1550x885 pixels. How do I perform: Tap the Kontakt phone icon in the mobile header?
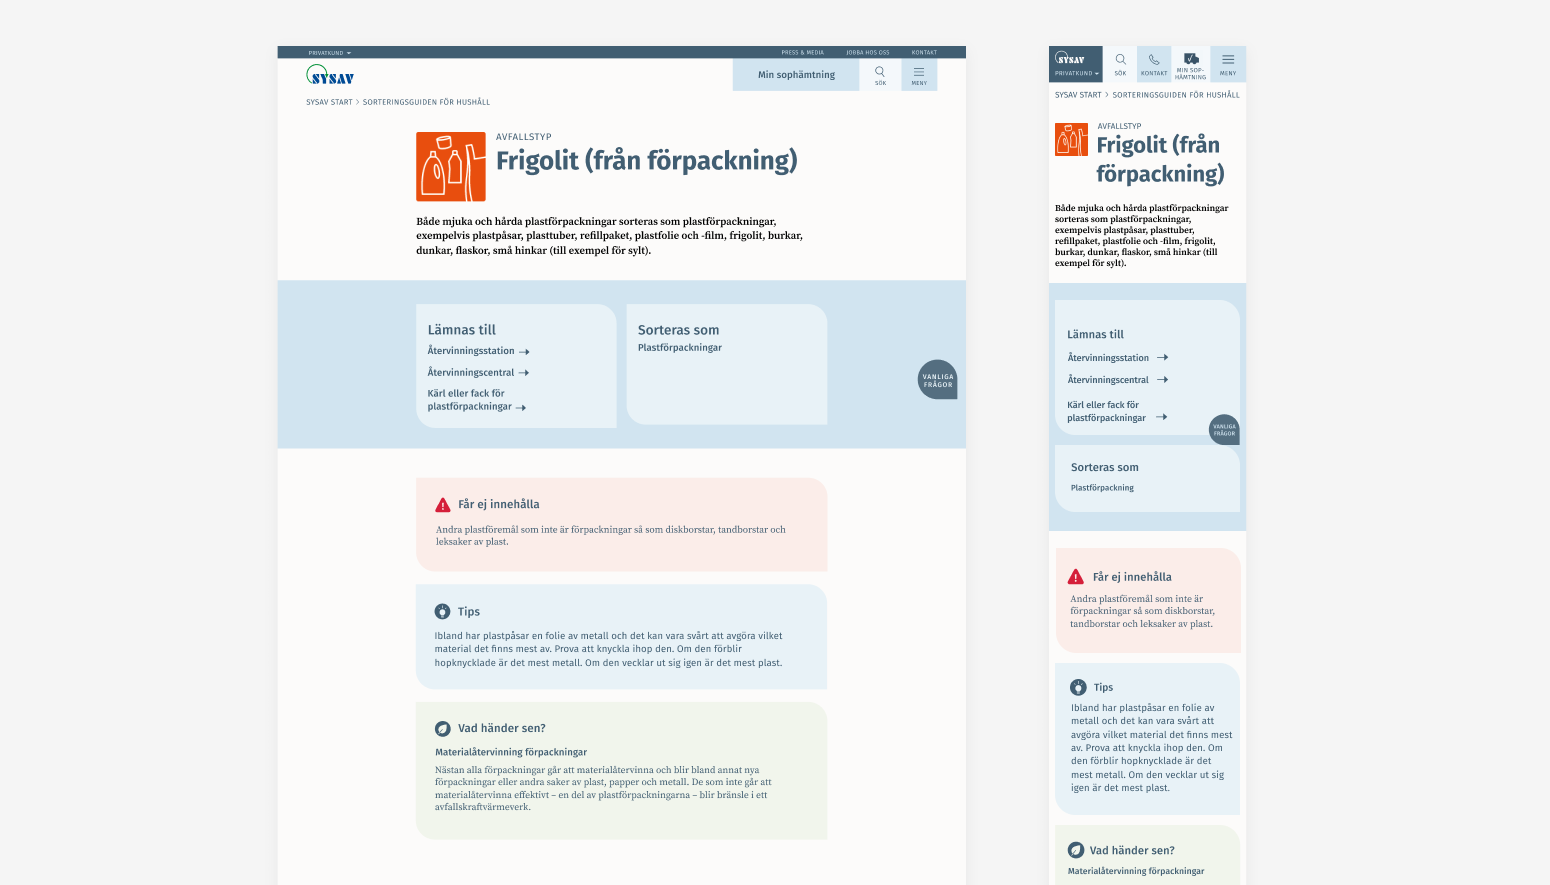tap(1154, 63)
